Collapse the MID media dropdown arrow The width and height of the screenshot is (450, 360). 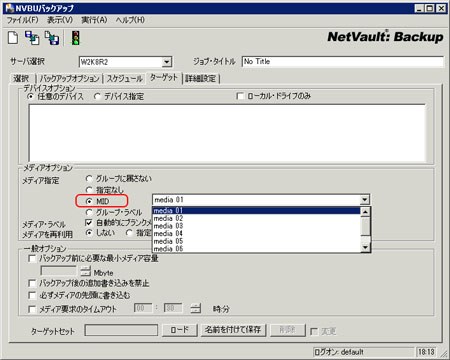[365, 200]
